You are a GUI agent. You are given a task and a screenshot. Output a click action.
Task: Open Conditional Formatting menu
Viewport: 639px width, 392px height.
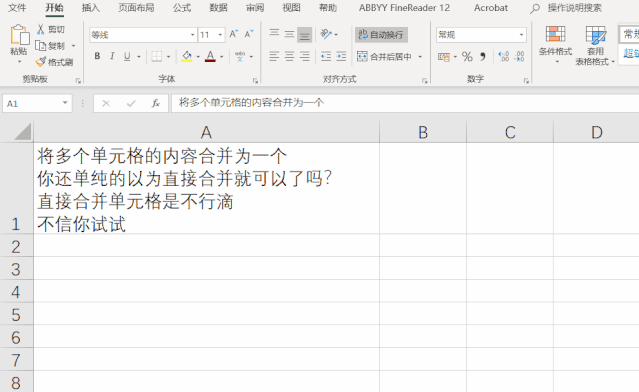pyautogui.click(x=555, y=45)
